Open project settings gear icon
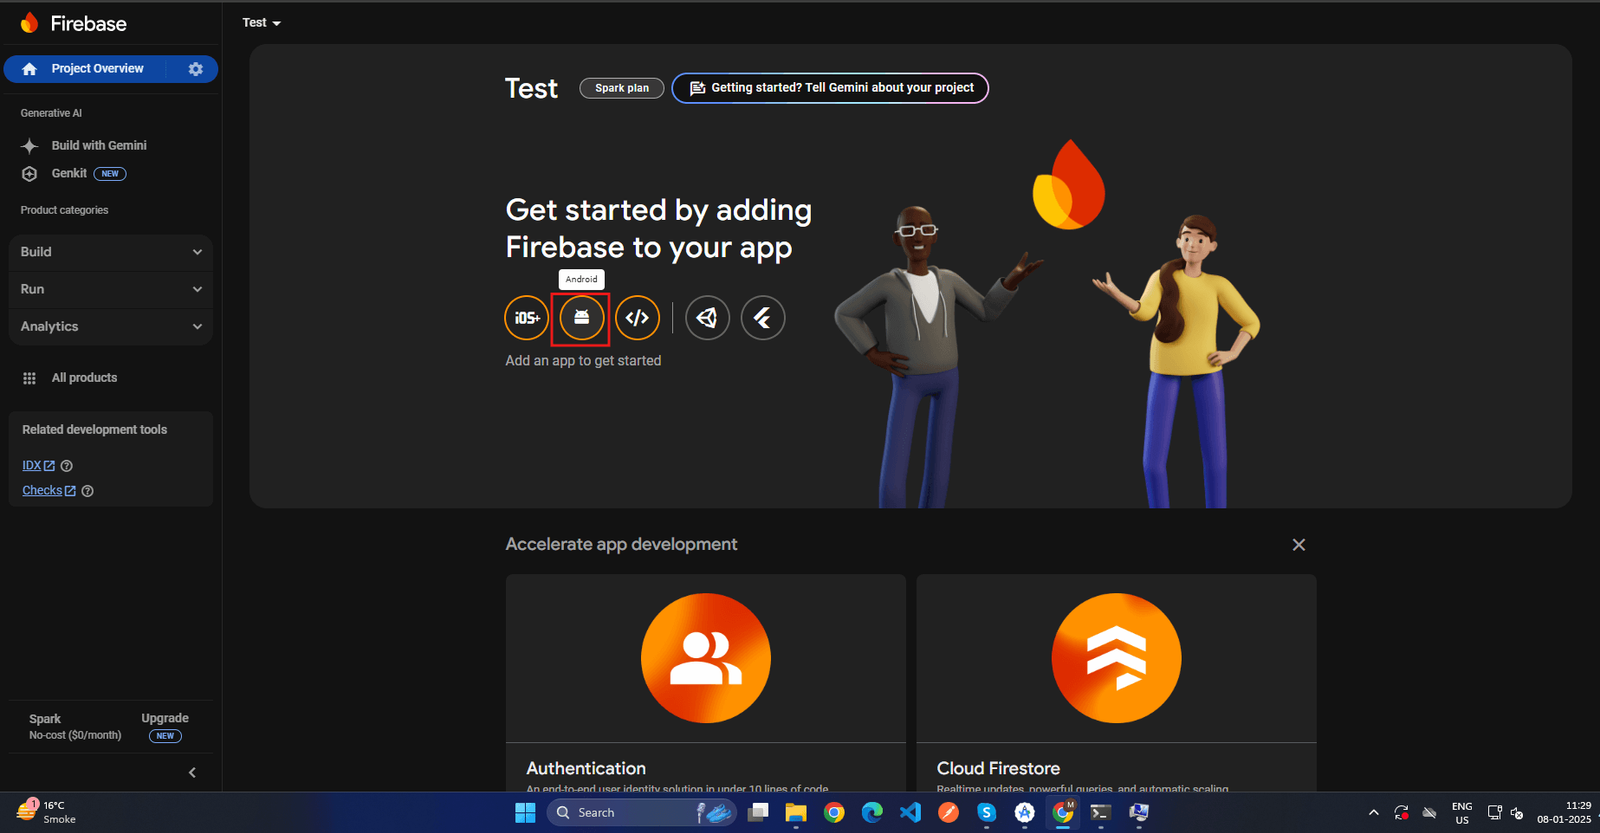 point(196,69)
